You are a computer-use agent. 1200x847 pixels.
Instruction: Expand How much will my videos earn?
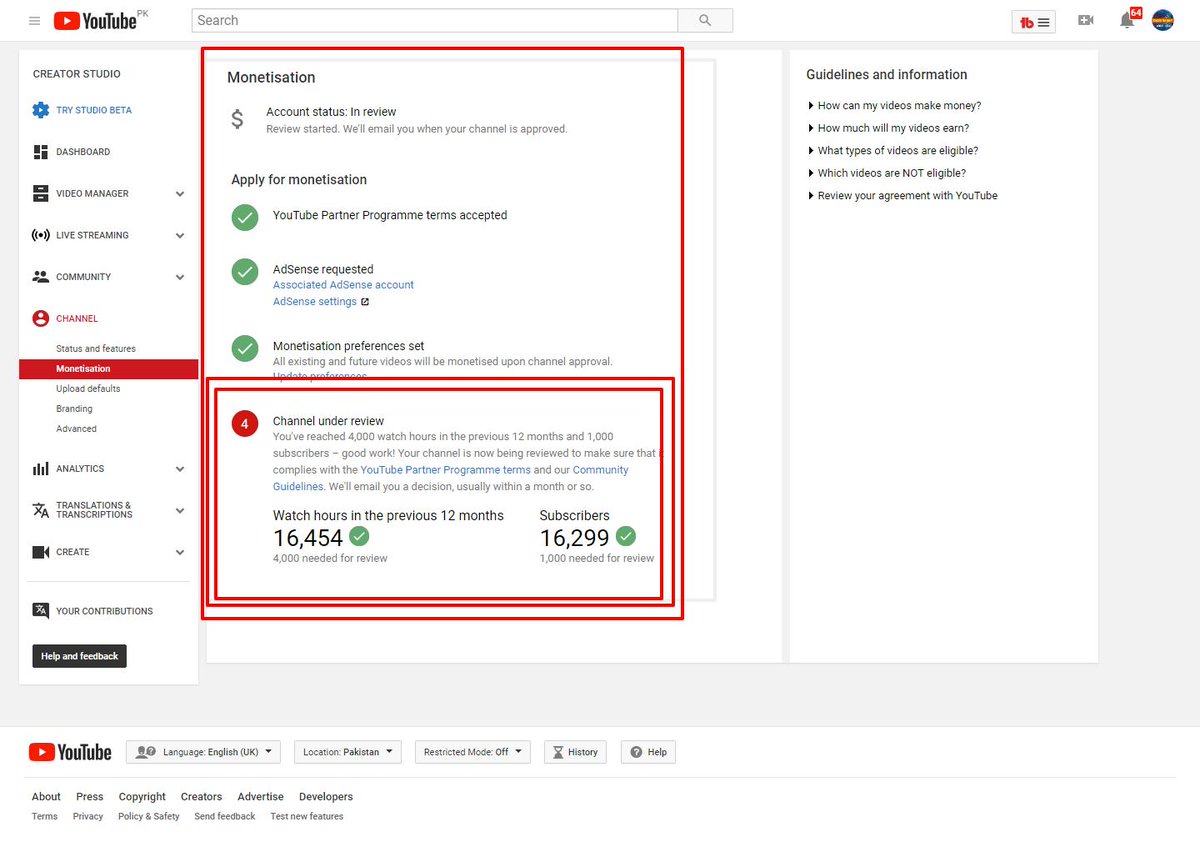tap(888, 128)
